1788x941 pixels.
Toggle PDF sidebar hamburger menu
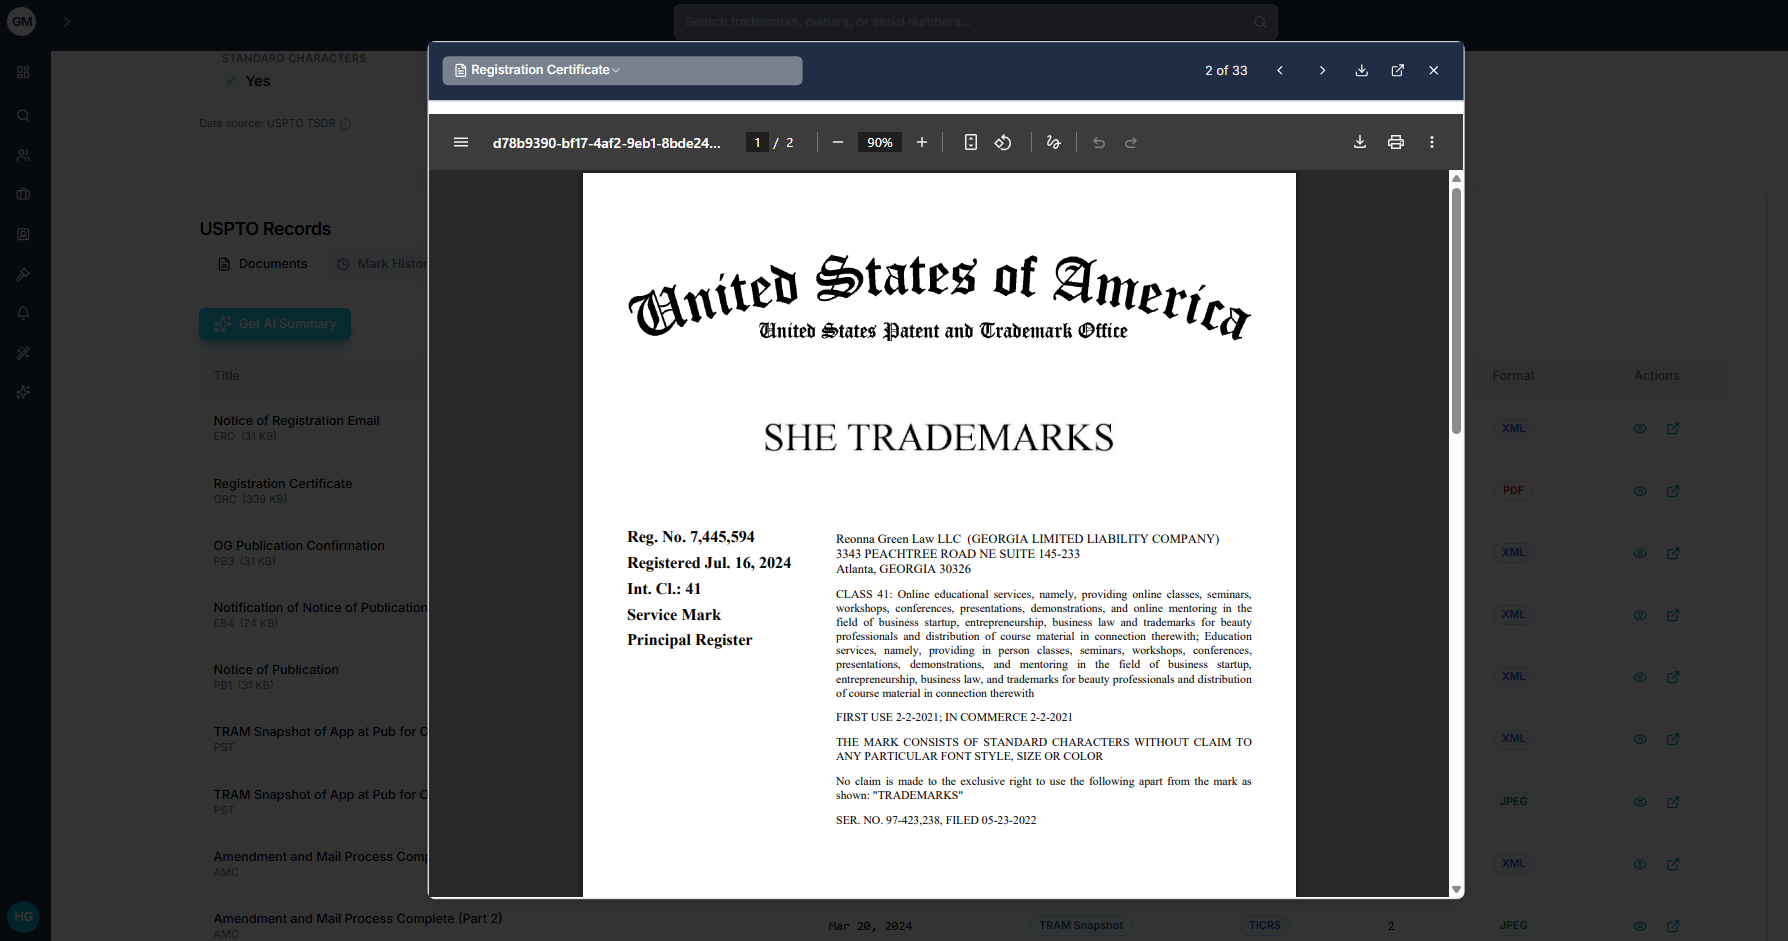click(x=461, y=142)
